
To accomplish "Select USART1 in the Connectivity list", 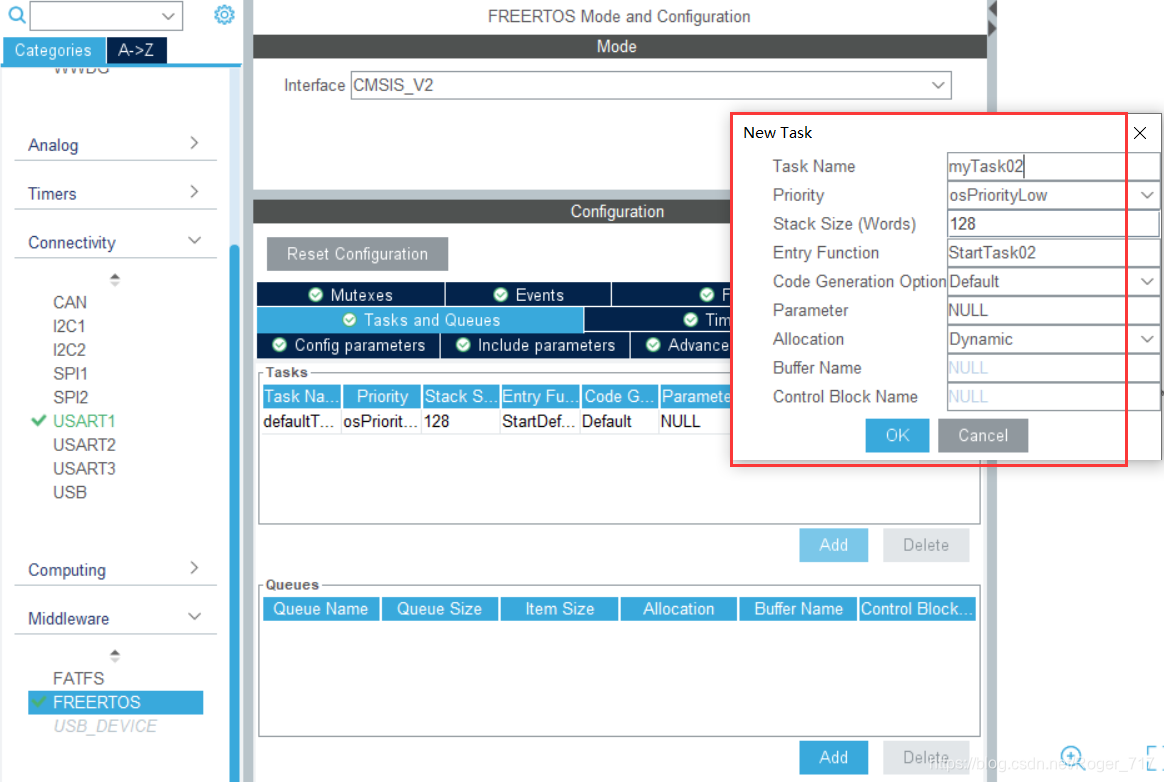I will point(84,421).
